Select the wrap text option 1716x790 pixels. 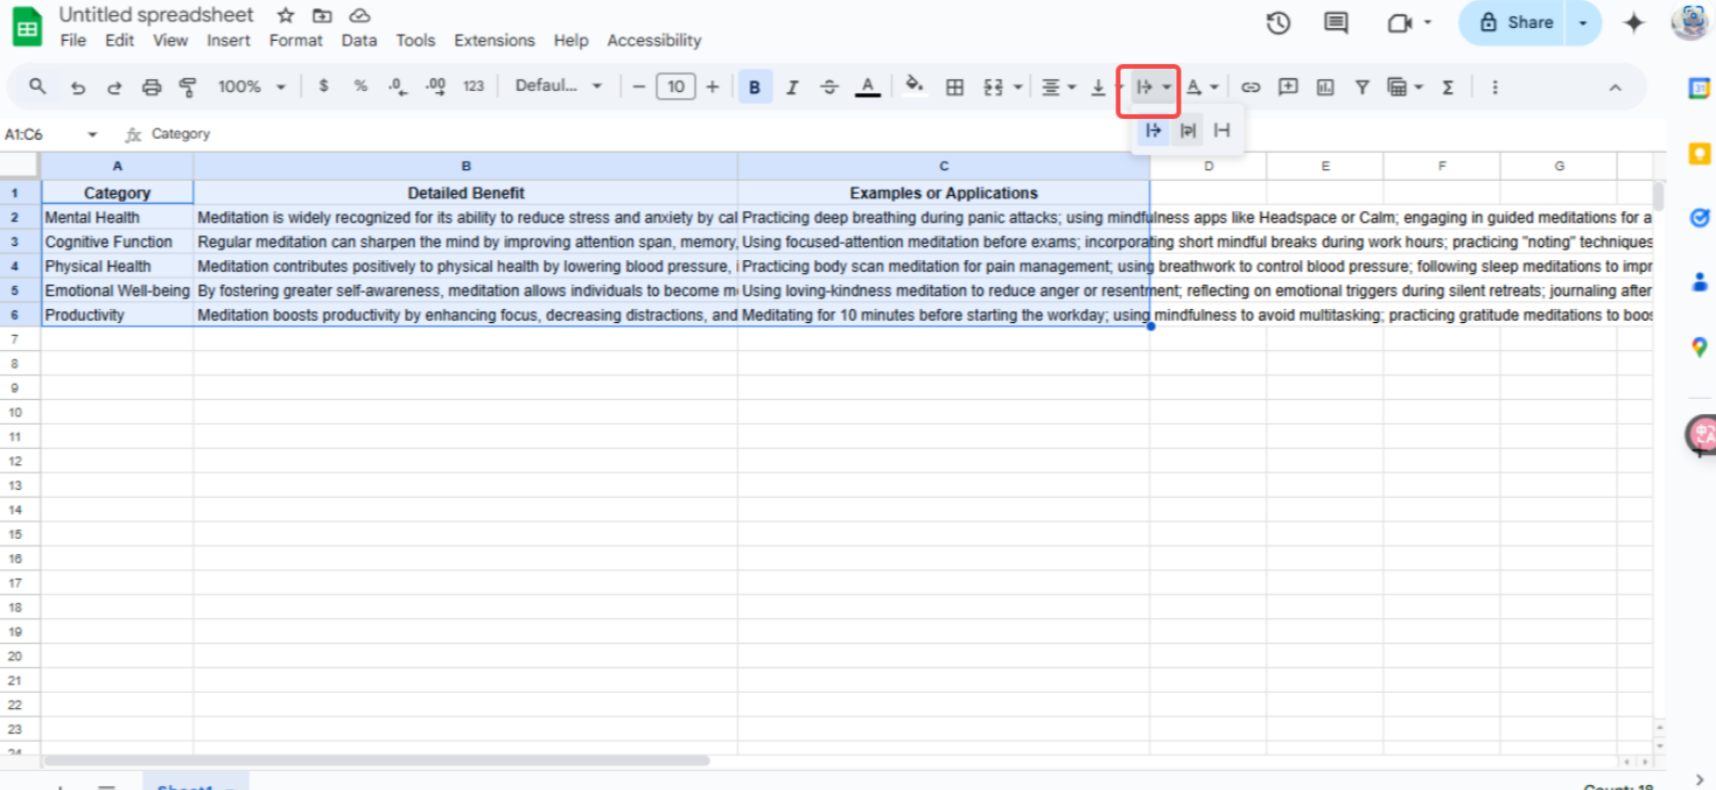pyautogui.click(x=1187, y=130)
